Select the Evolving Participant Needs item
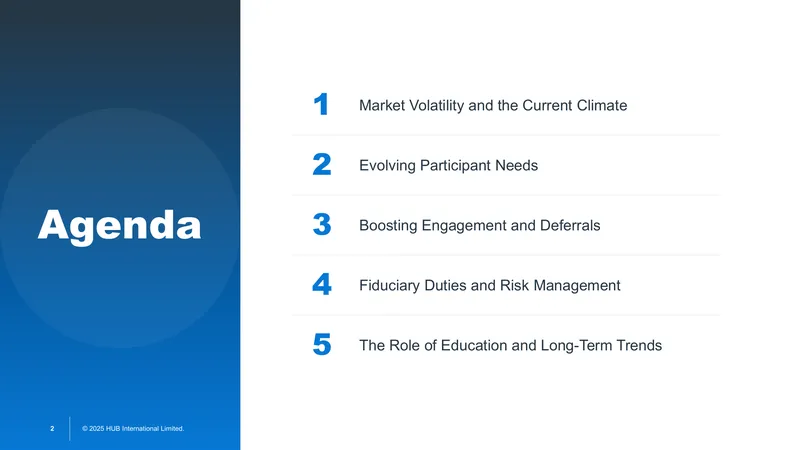Image resolution: width=800 pixels, height=450 pixels. [448, 165]
